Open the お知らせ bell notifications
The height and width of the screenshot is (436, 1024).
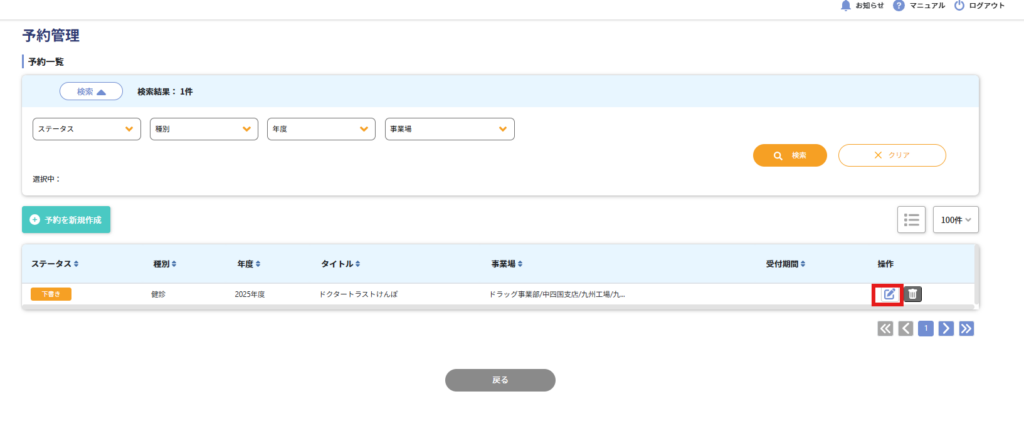(x=846, y=6)
